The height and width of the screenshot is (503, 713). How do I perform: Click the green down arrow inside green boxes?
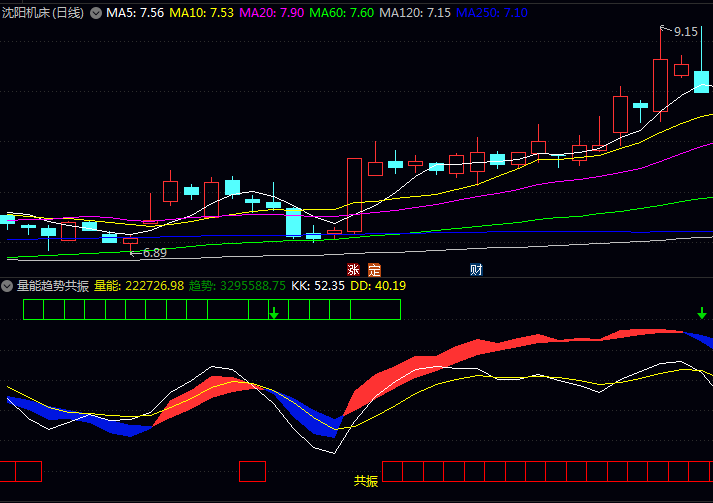coord(274,313)
